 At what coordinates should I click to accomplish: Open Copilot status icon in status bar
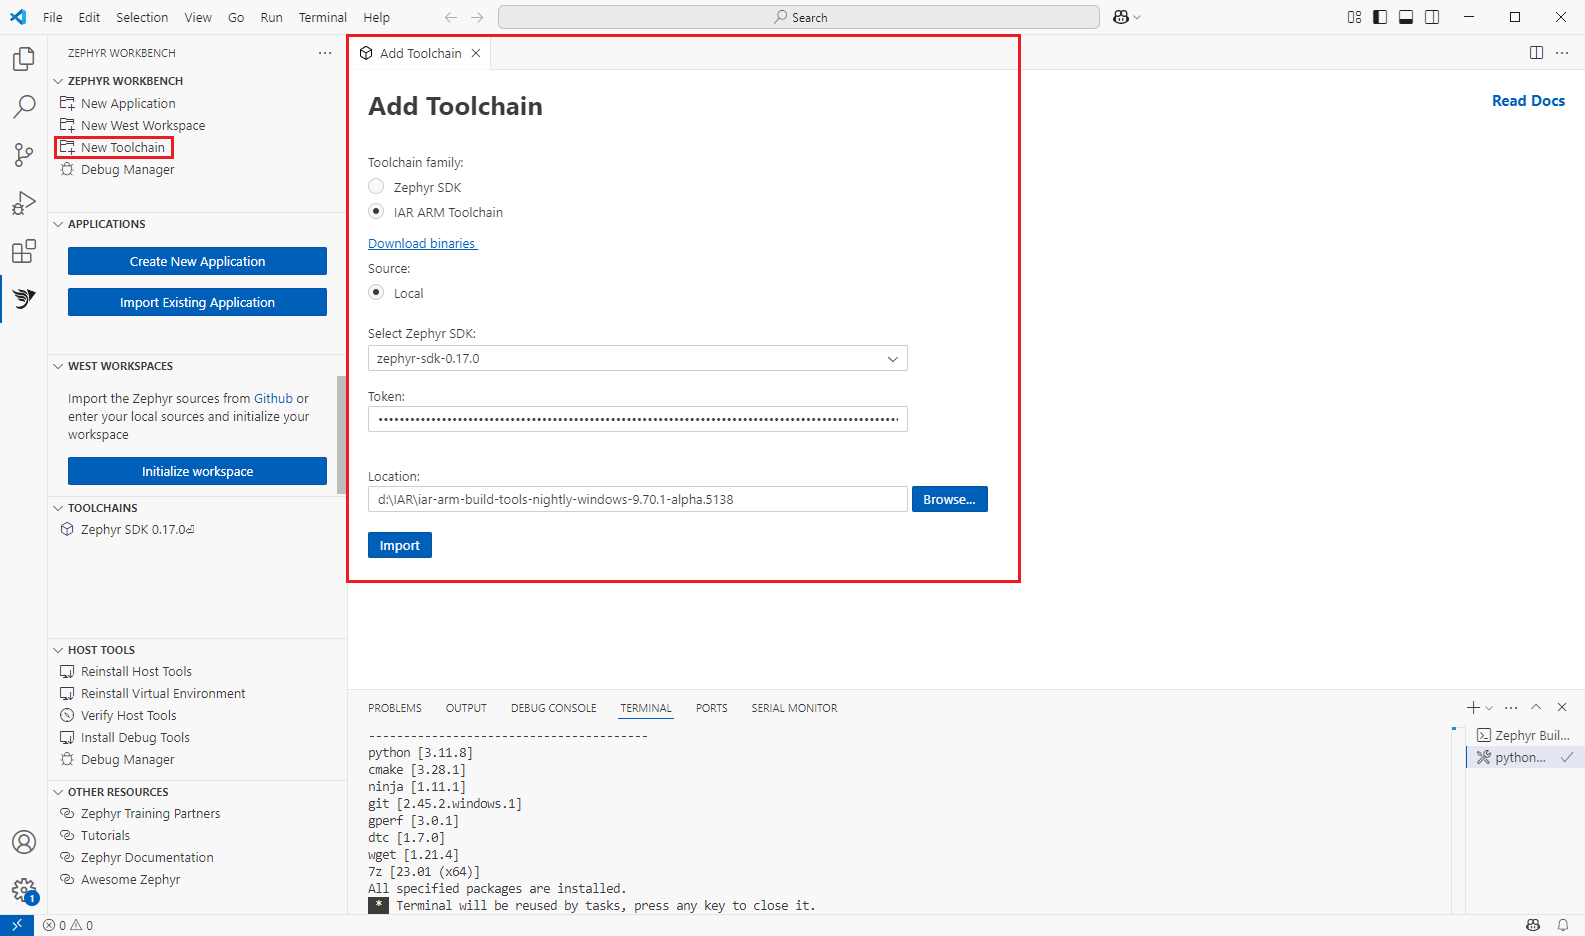(1533, 925)
